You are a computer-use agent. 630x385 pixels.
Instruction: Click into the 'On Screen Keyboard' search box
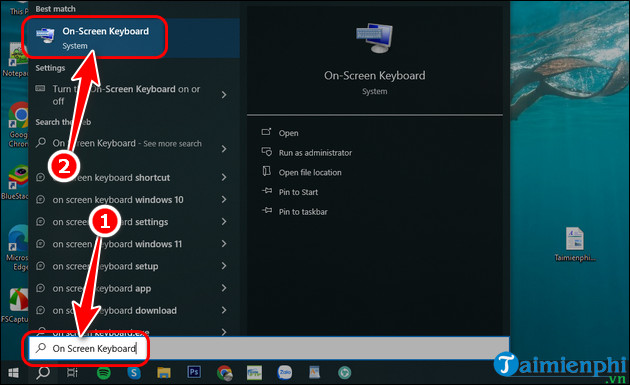(x=268, y=348)
